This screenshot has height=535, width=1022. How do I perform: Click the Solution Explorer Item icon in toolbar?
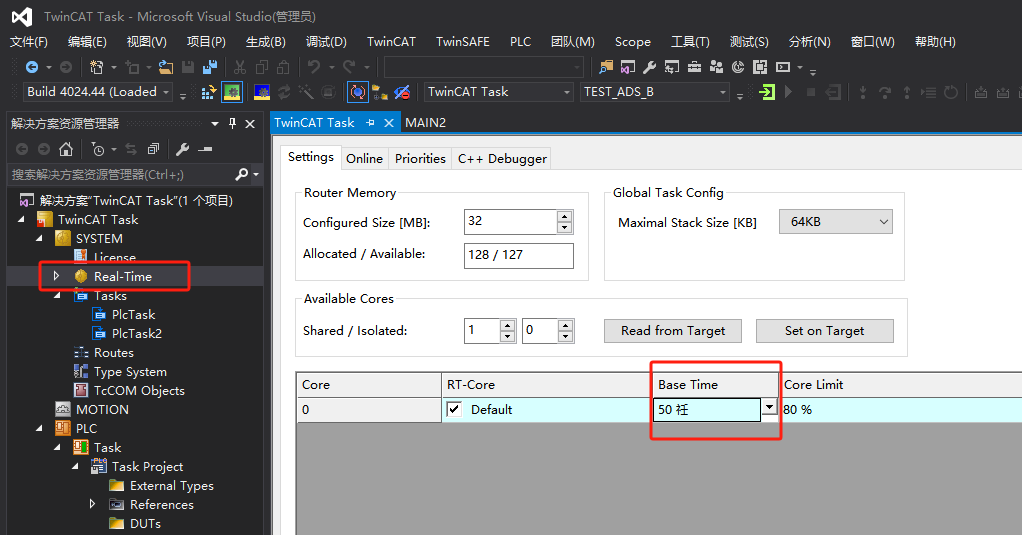click(628, 67)
